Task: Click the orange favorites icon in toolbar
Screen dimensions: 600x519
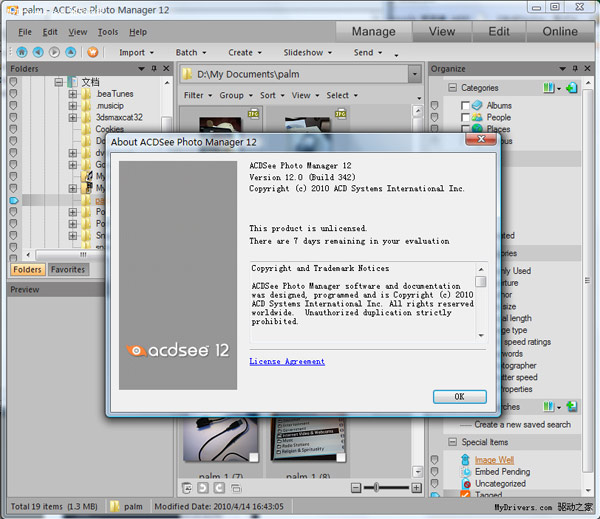Action: tap(93, 52)
